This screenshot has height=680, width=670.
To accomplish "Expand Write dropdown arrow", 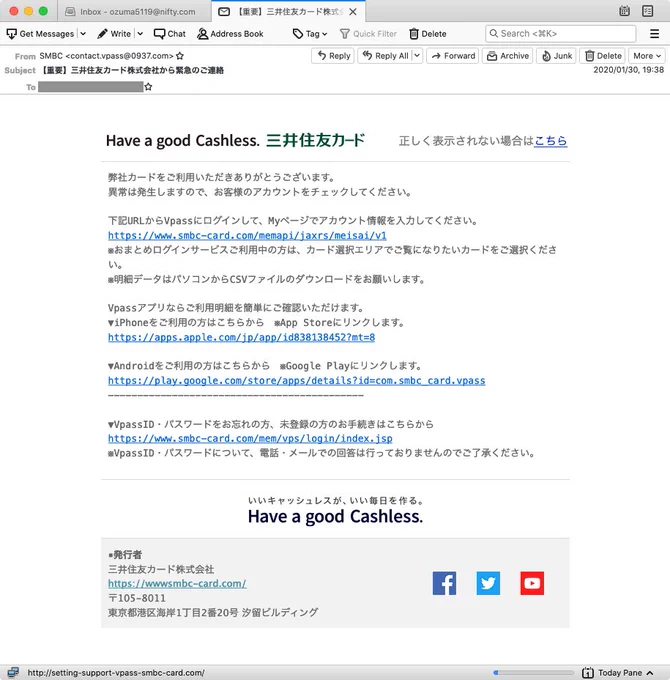I will click(x=140, y=34).
